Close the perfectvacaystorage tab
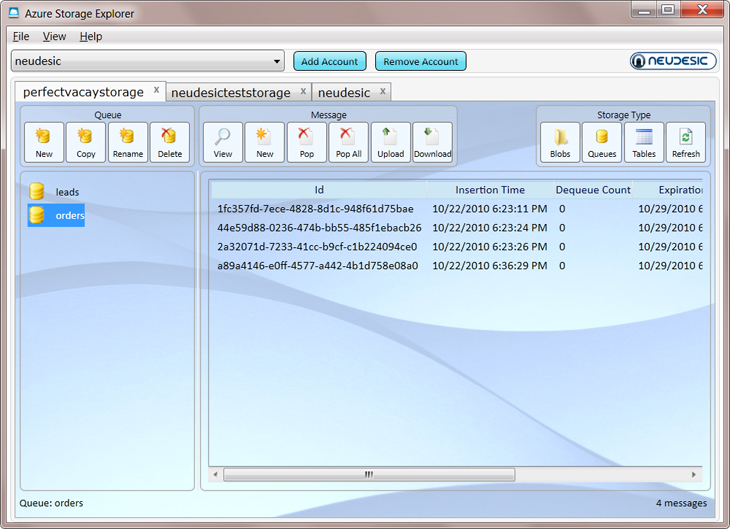The width and height of the screenshot is (730, 529). coord(156,90)
